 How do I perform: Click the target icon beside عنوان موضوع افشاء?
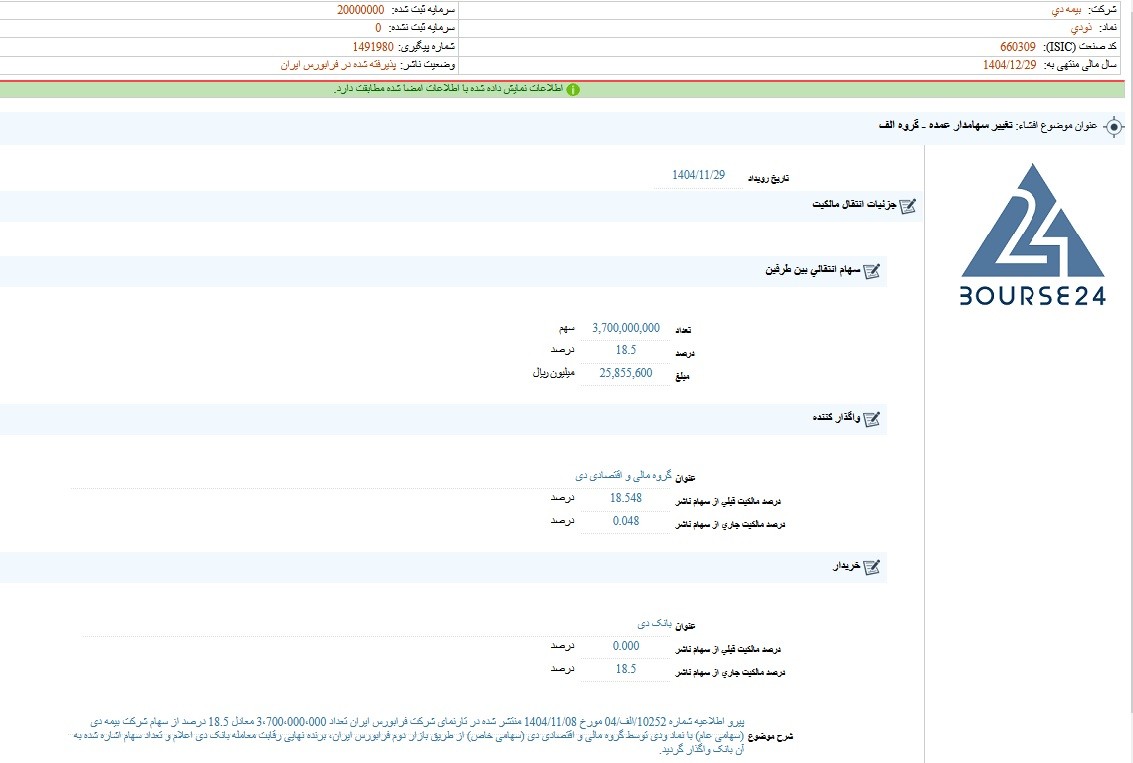(1114, 127)
